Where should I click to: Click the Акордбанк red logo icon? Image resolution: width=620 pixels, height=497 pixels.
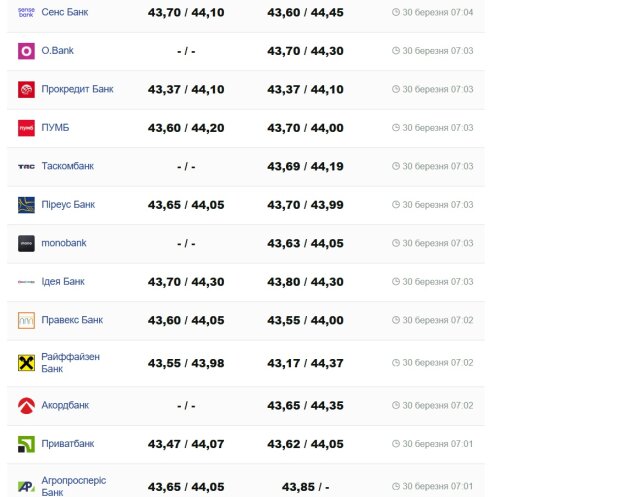click(26, 406)
